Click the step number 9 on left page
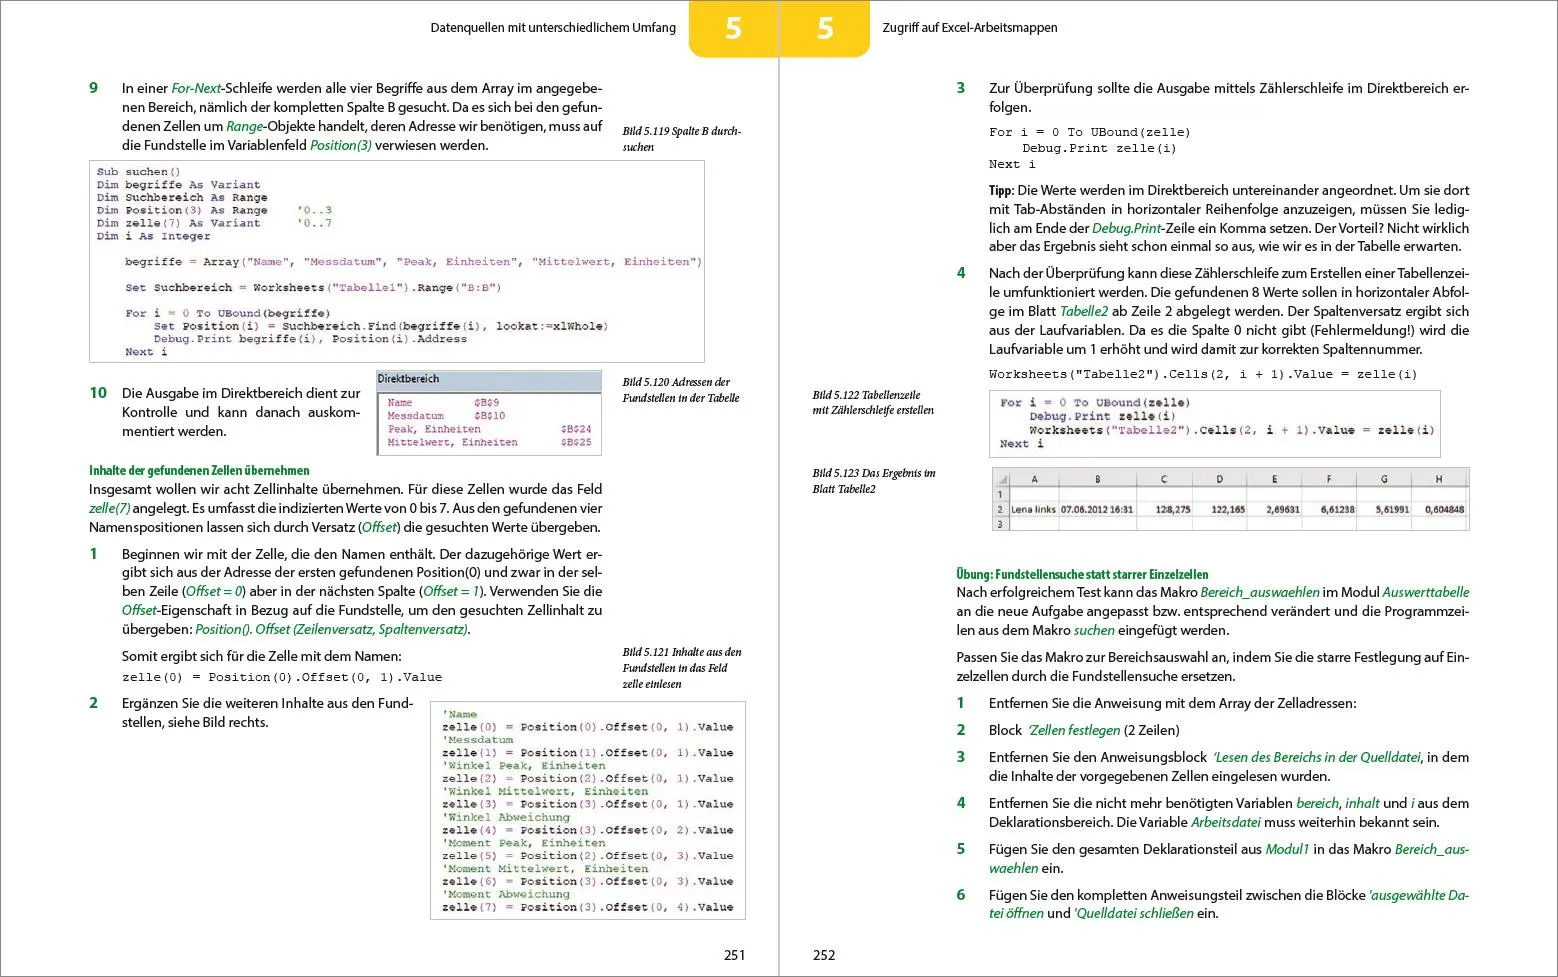The width and height of the screenshot is (1558, 977). pos(93,88)
